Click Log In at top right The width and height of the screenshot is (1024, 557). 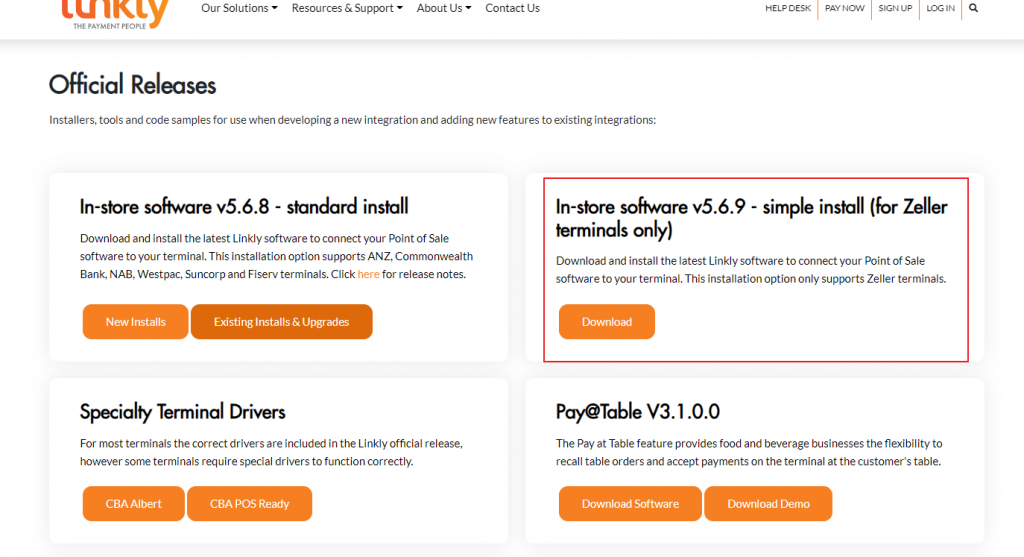tap(940, 8)
